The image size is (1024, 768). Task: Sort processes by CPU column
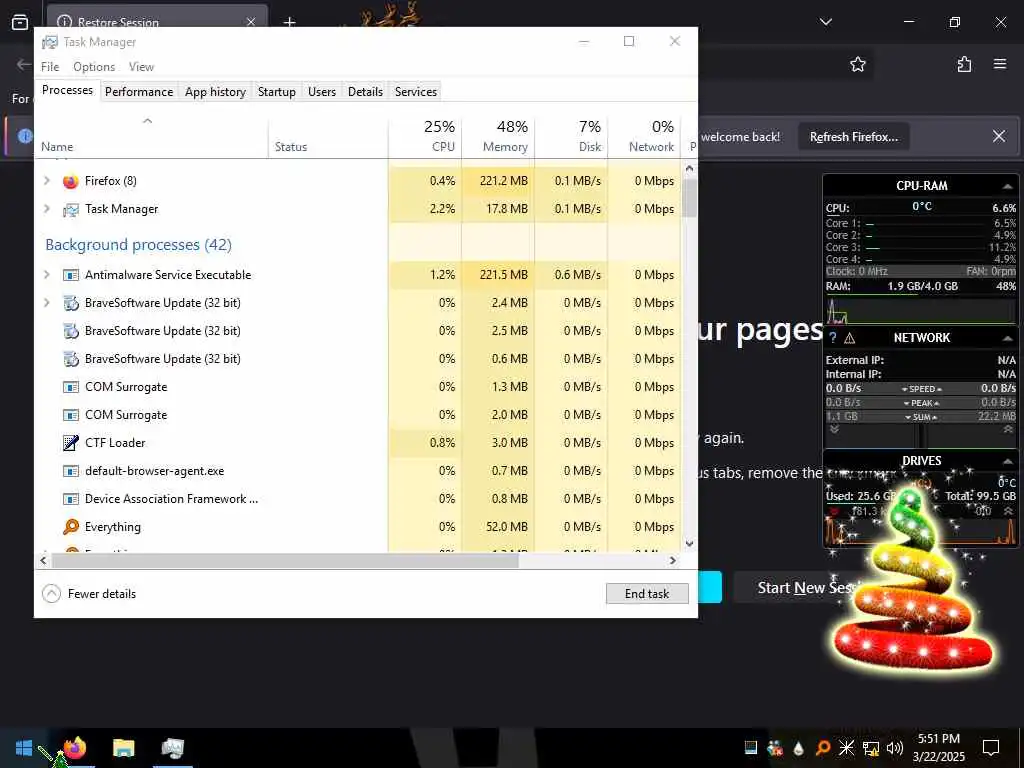425,136
